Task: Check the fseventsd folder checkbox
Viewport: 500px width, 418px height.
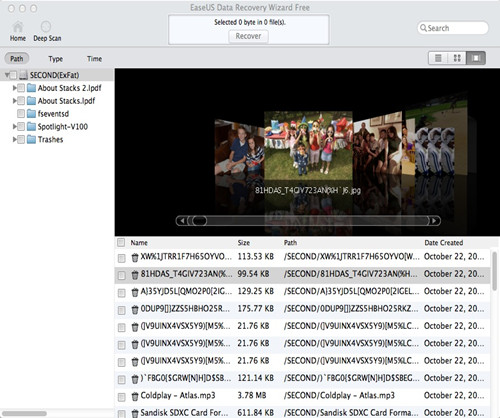Action: click(21, 114)
